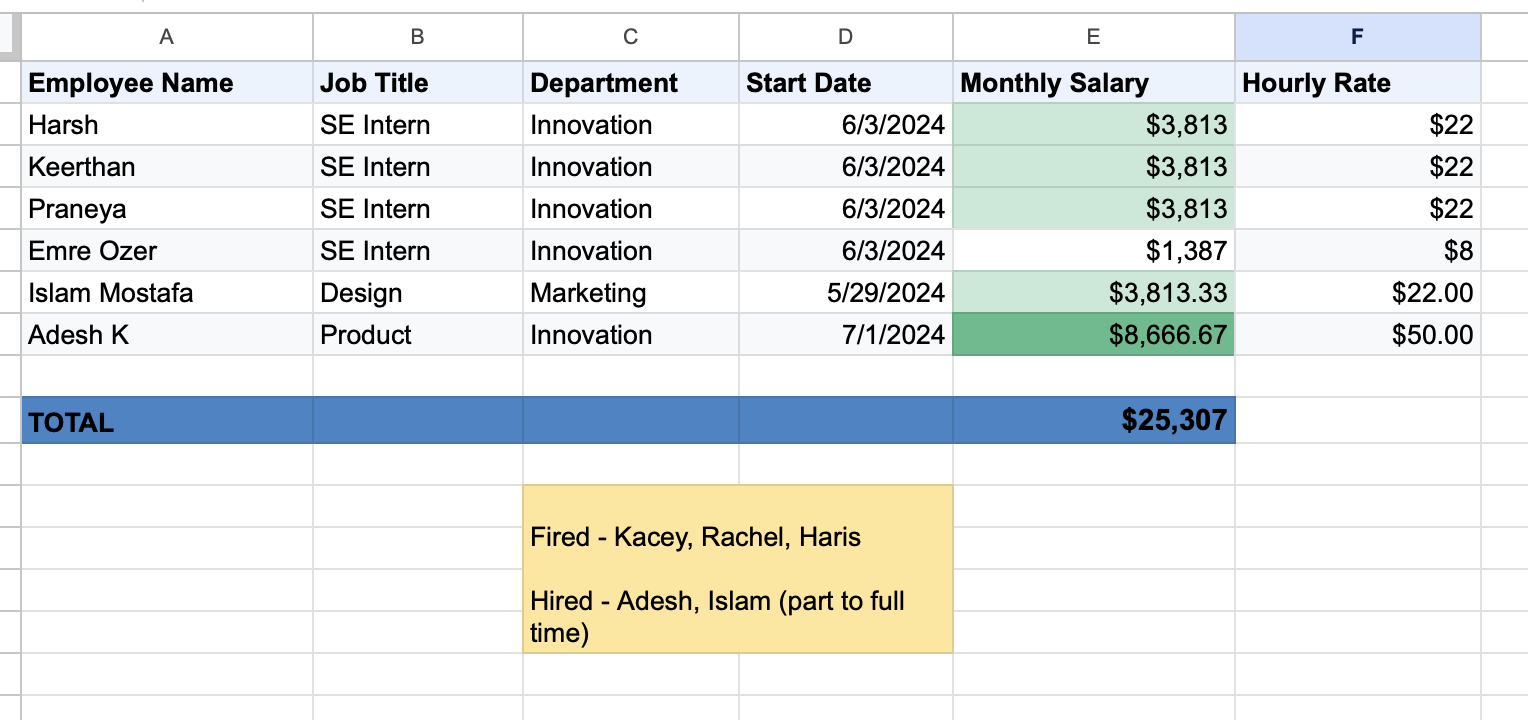Click the cell containing Emre Ozer
Screen dimensions: 1528x720
(x=167, y=251)
